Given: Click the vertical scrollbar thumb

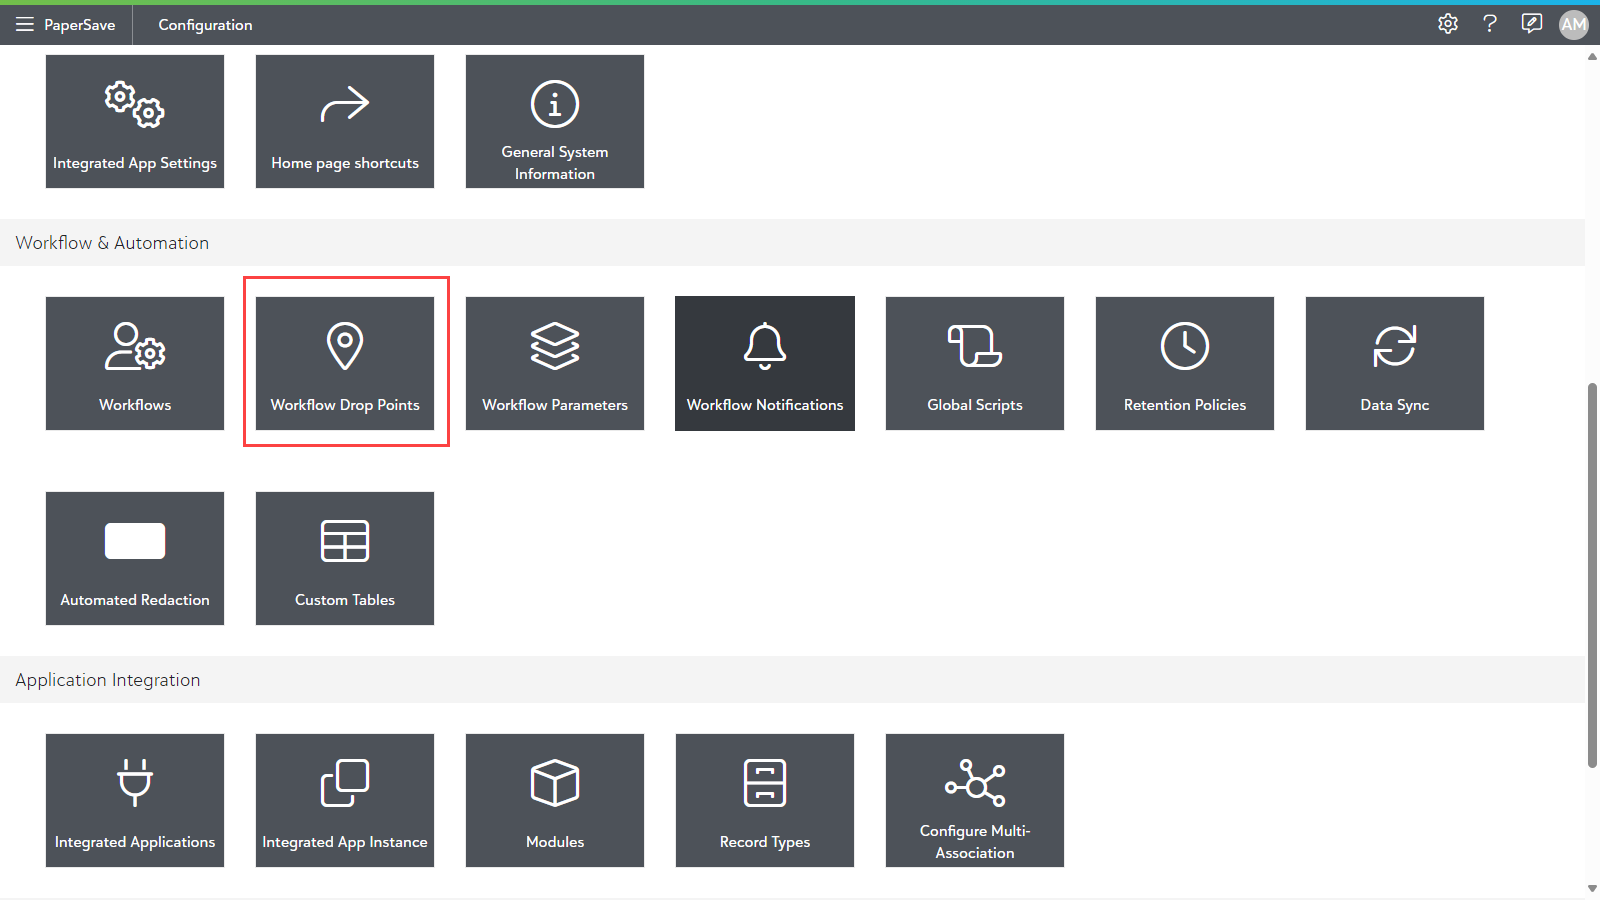Looking at the screenshot, I should (x=1592, y=575).
